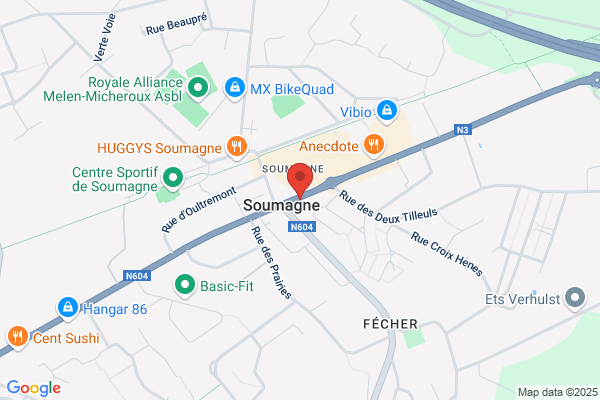Click the Map data ©2025 attribution
600x400 pixels.
pos(558,392)
